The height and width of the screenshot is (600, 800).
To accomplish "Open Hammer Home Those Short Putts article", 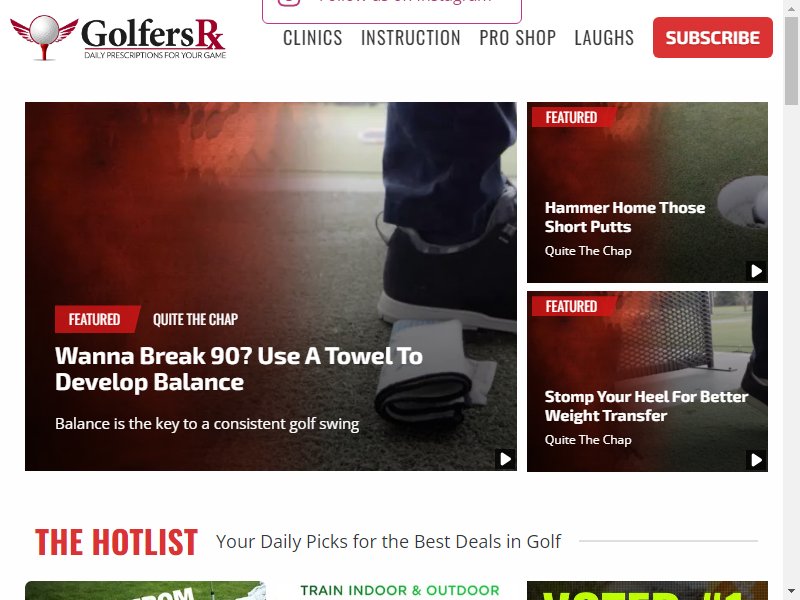I will [624, 217].
